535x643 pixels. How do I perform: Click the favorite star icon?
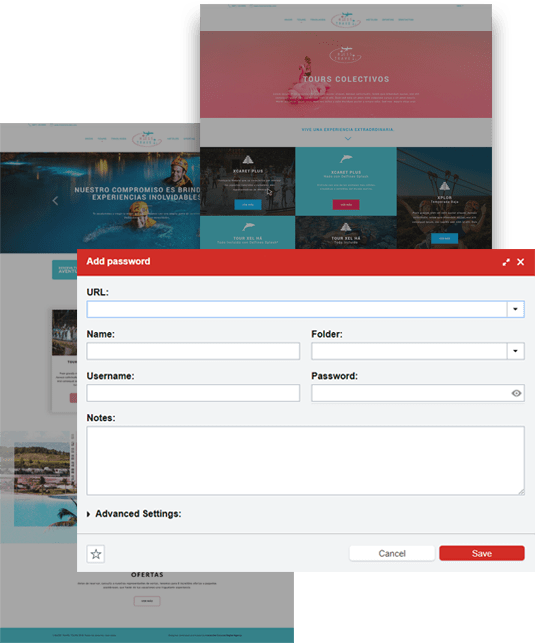tap(96, 554)
